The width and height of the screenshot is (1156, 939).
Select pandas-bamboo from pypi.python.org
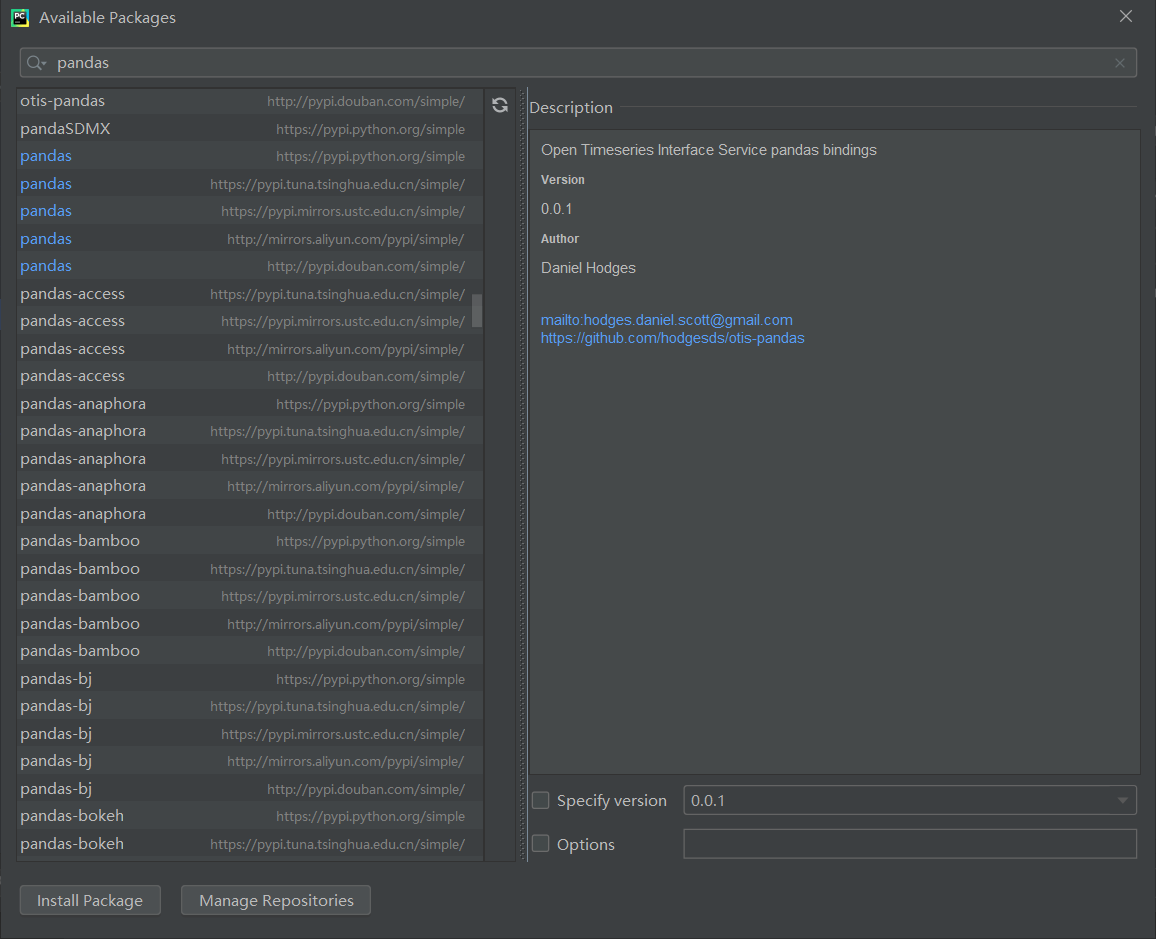pos(251,541)
